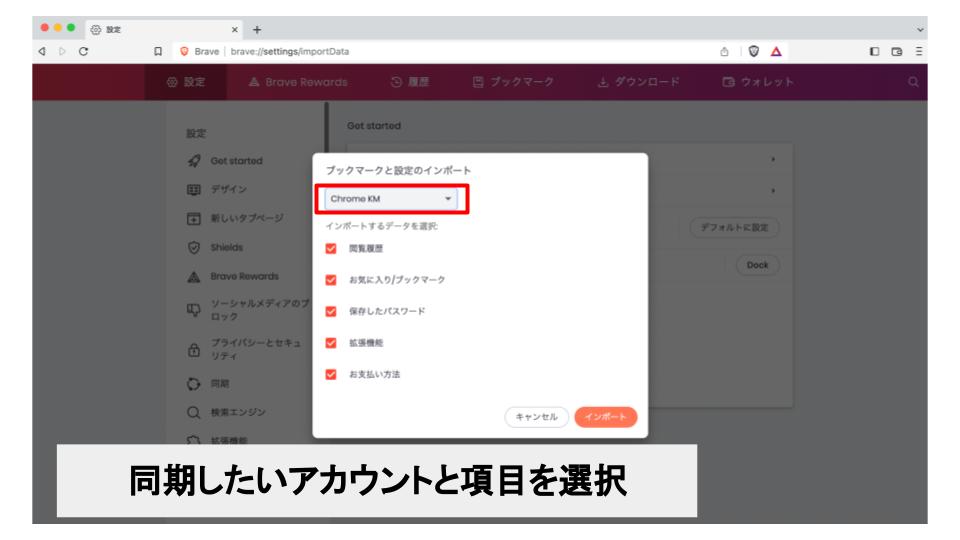Reload the page
Viewport: 960px width, 540px height.
[x=83, y=51]
